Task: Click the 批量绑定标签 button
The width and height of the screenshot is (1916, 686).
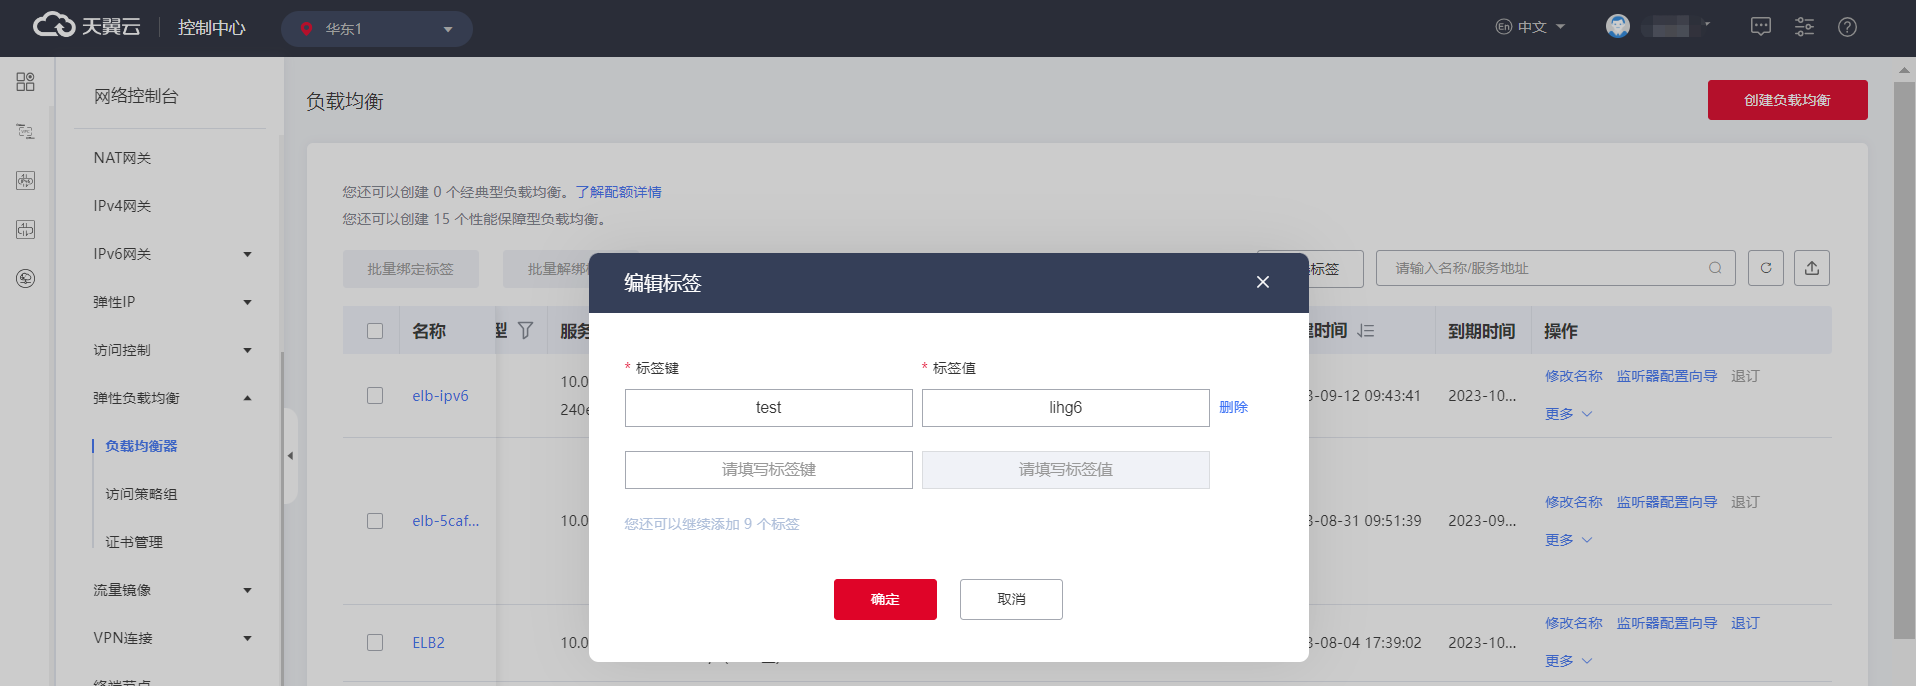Action: click(410, 269)
